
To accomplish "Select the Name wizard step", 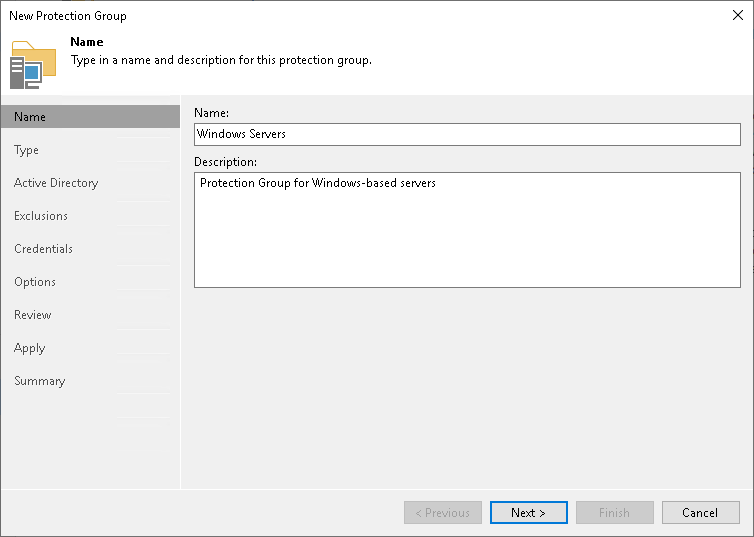I will (x=90, y=117).
